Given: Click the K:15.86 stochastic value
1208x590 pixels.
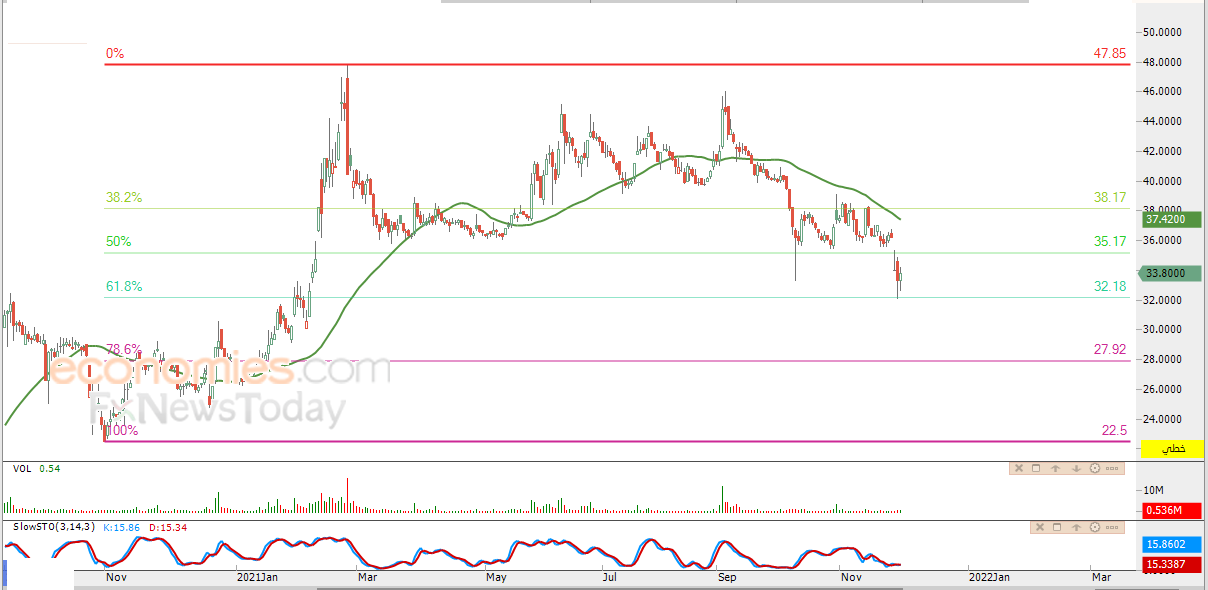Looking at the screenshot, I should pyautogui.click(x=123, y=527).
